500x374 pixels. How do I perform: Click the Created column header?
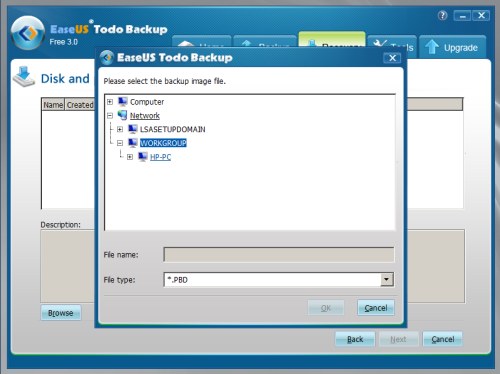tap(80, 105)
